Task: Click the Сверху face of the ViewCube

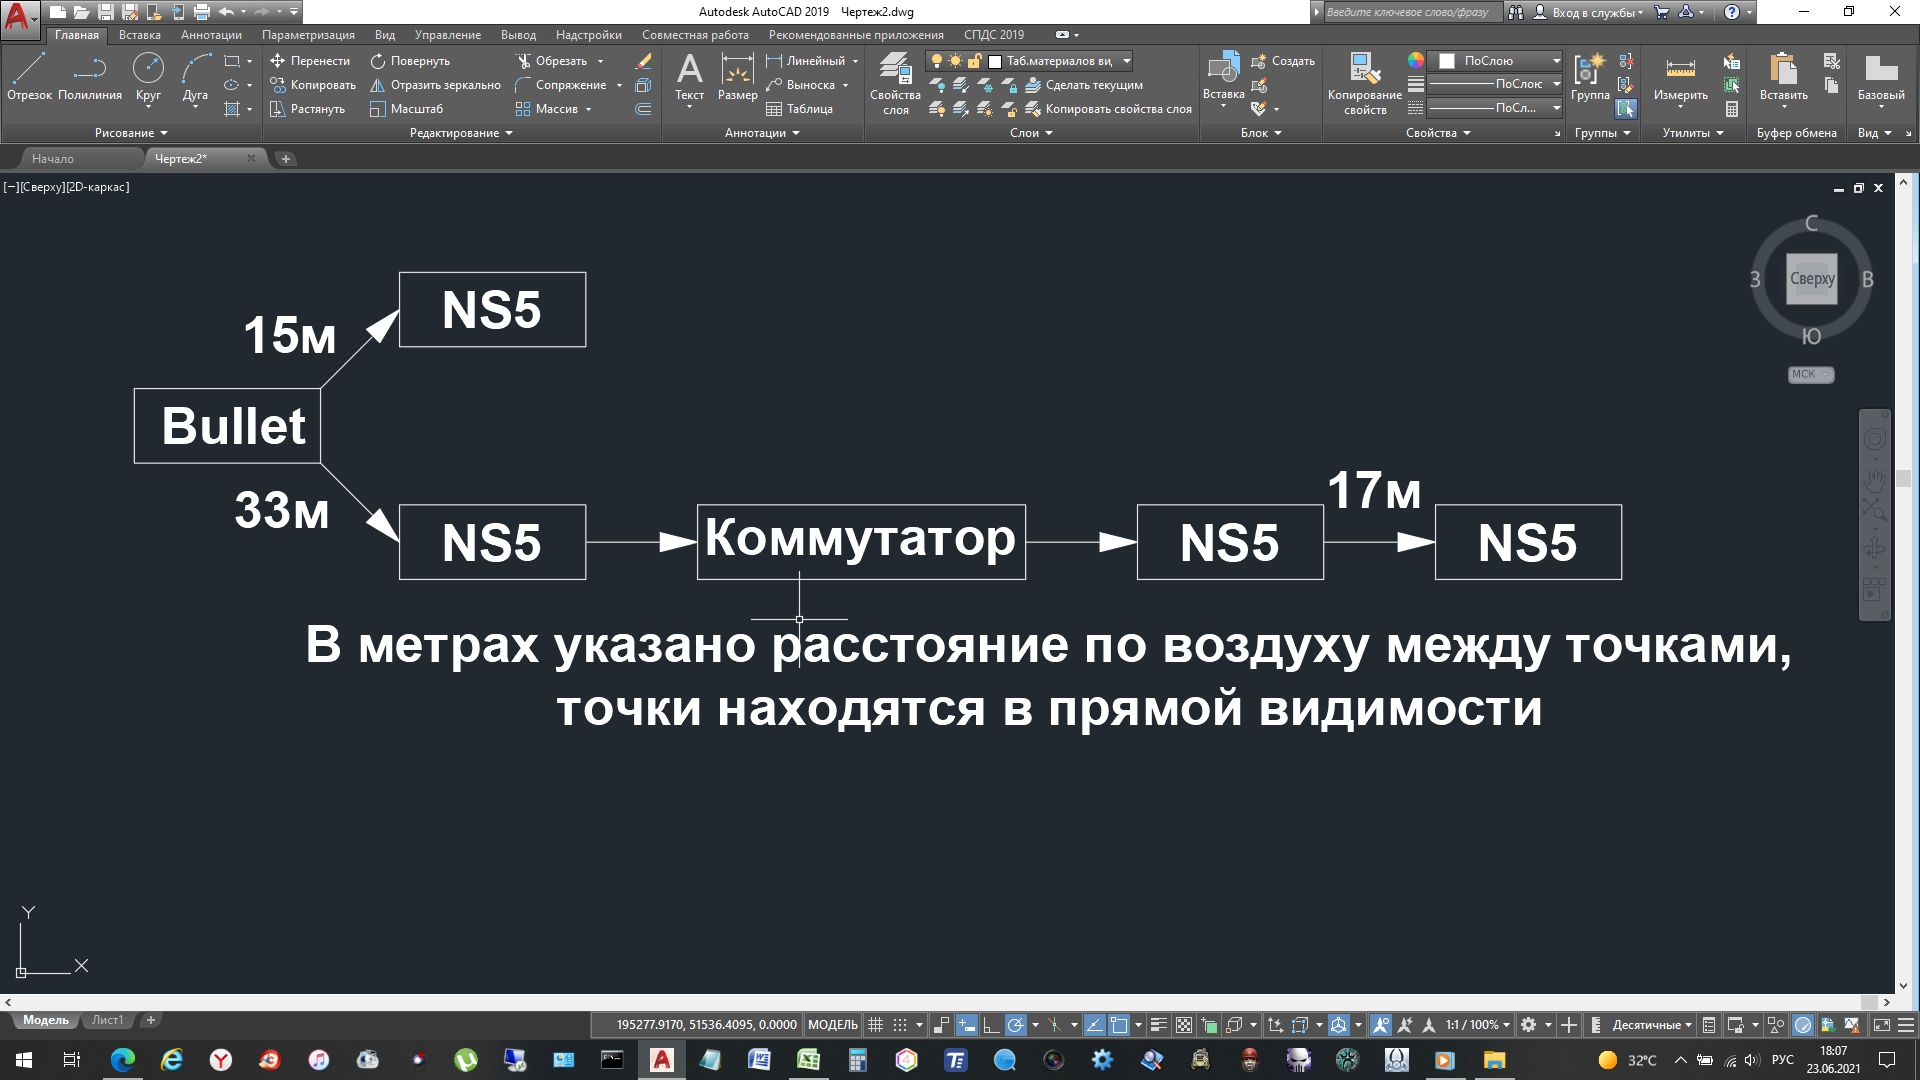Action: click(x=1811, y=279)
